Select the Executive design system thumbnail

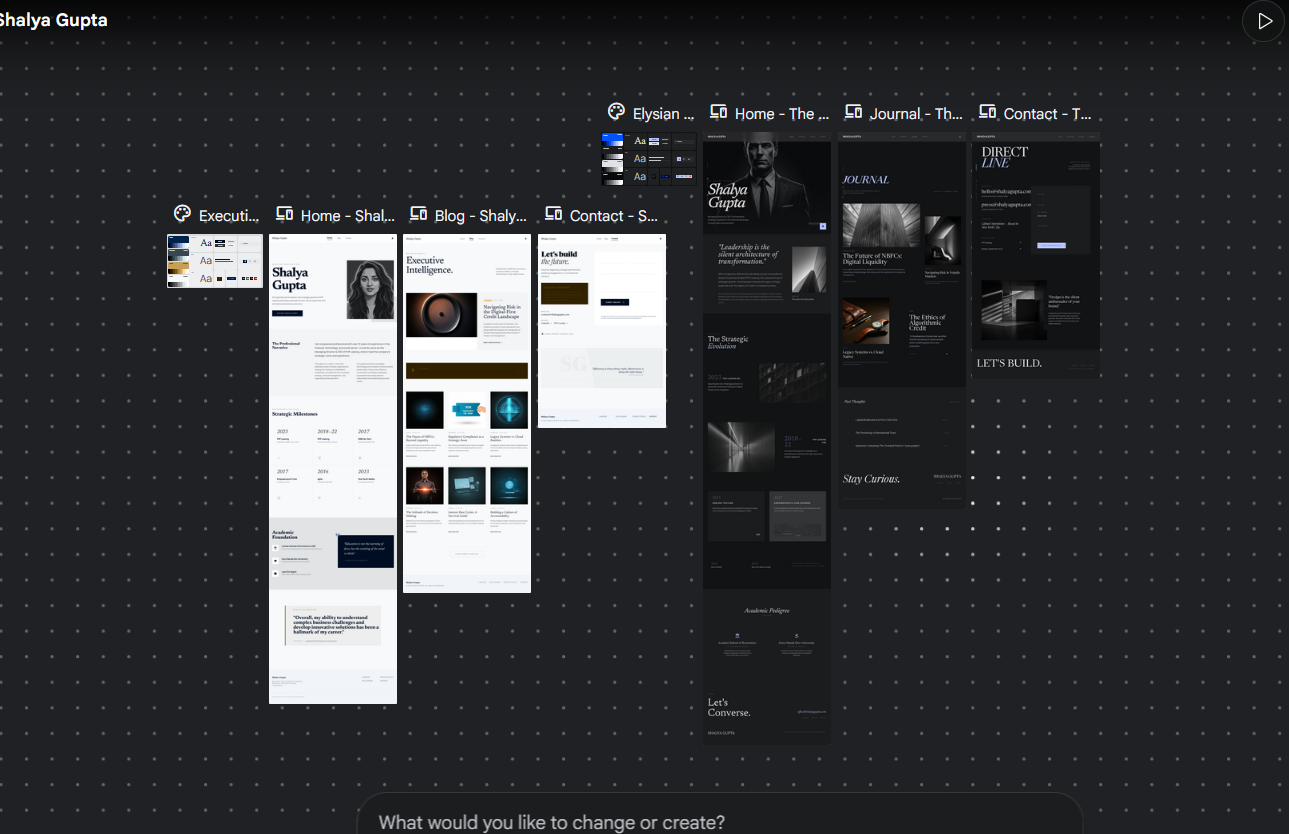click(x=215, y=261)
